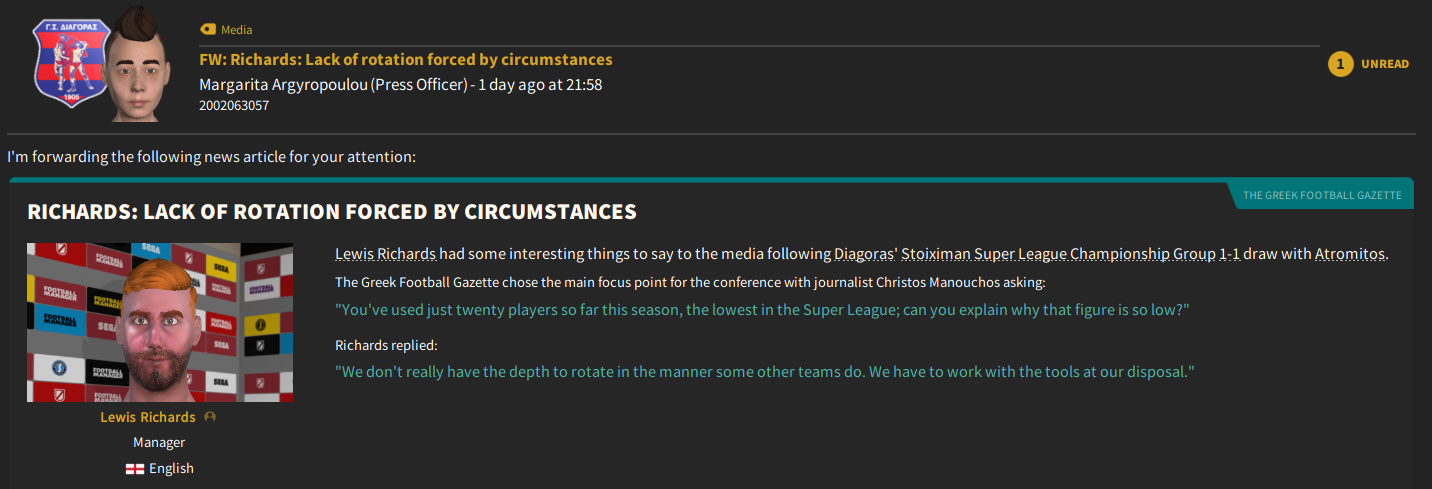Open The Greek Football Gazette source tab
The height and width of the screenshot is (489, 1432).
pos(1321,196)
